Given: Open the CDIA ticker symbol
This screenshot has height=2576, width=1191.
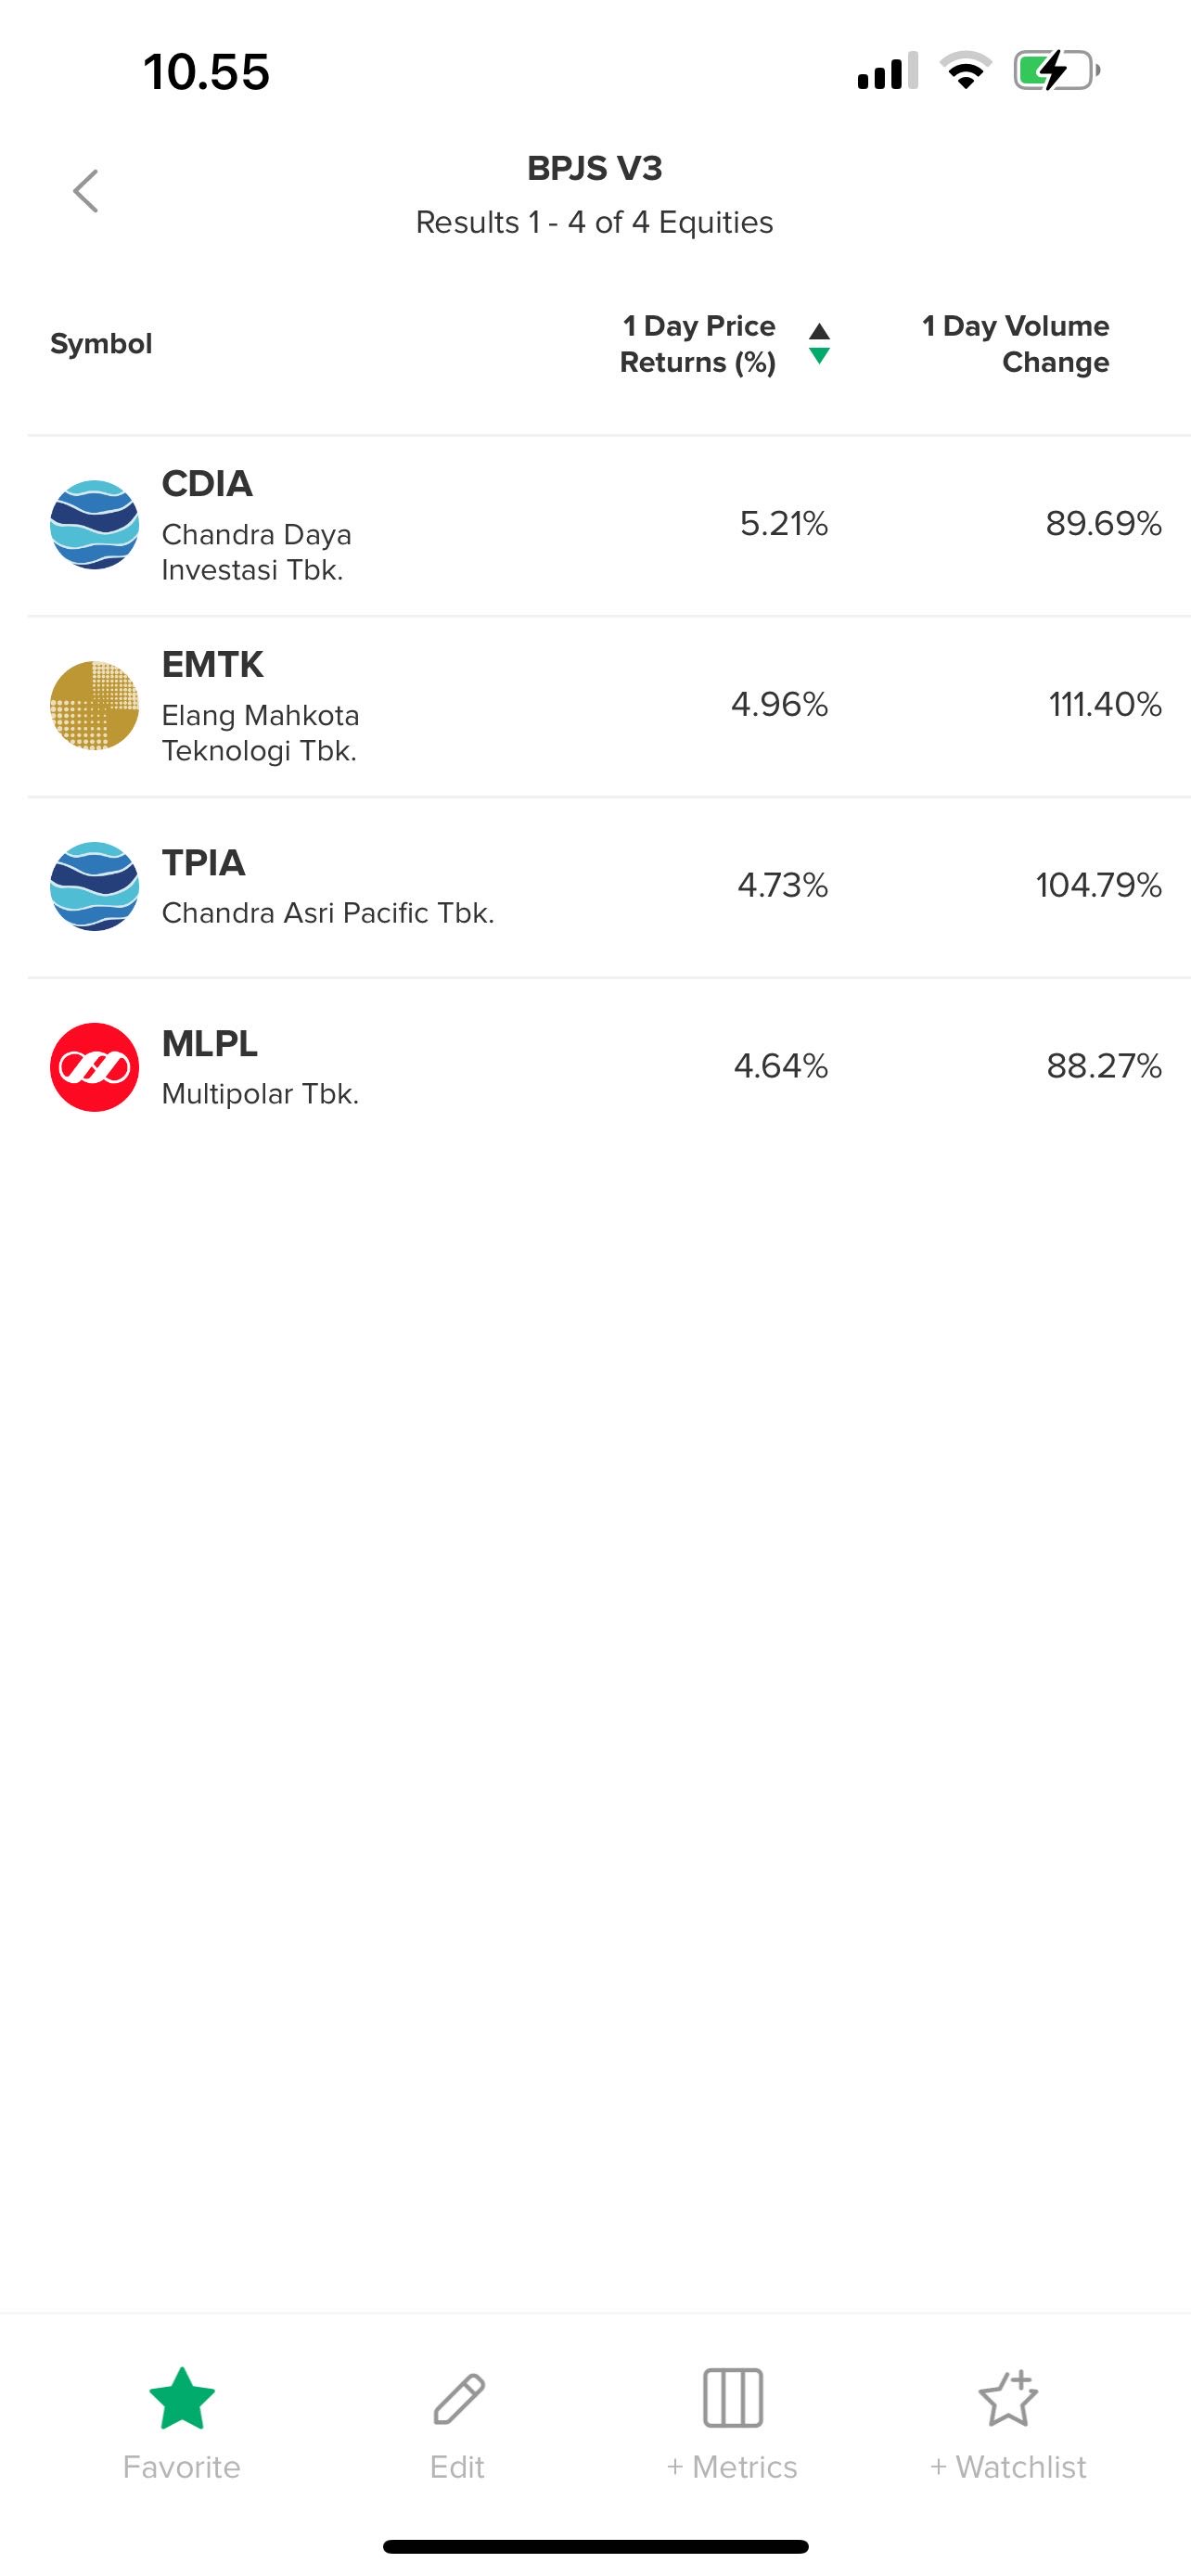Looking at the screenshot, I should 207,484.
